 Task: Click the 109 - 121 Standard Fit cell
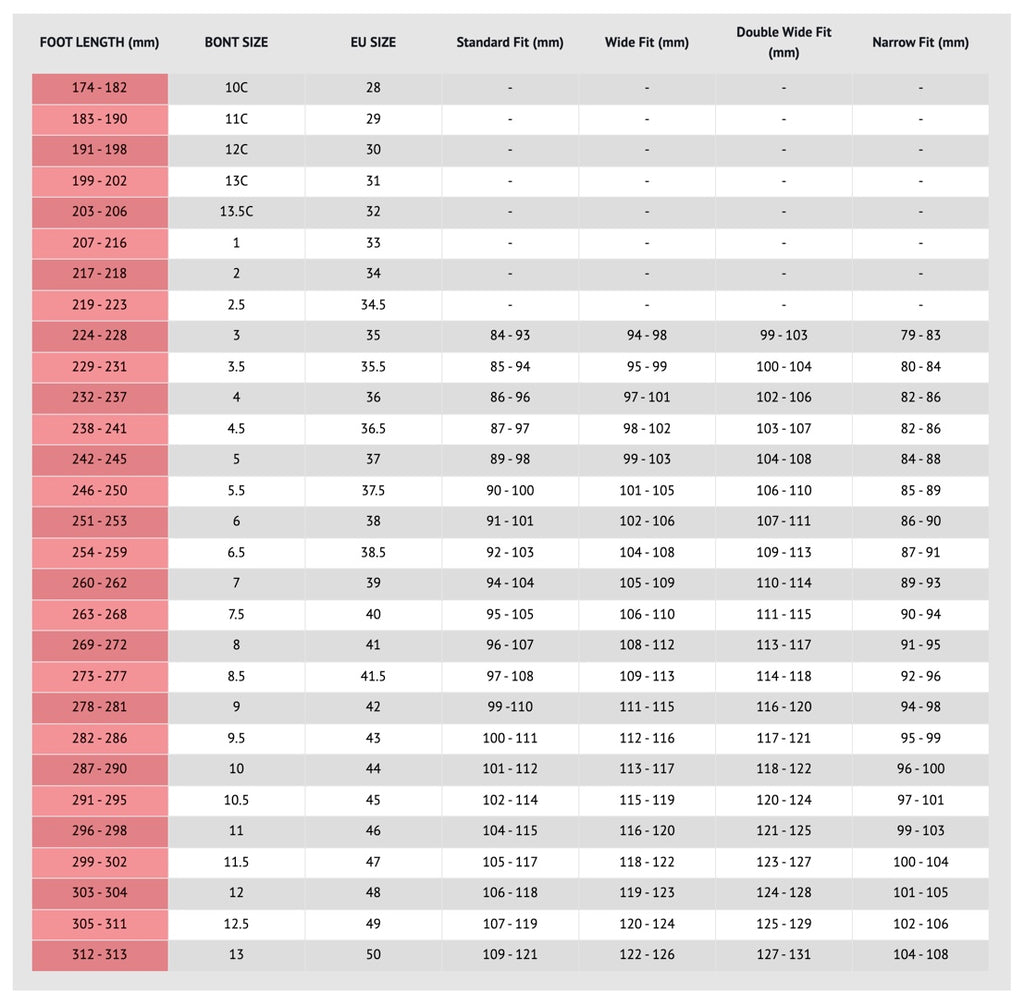[x=510, y=955]
